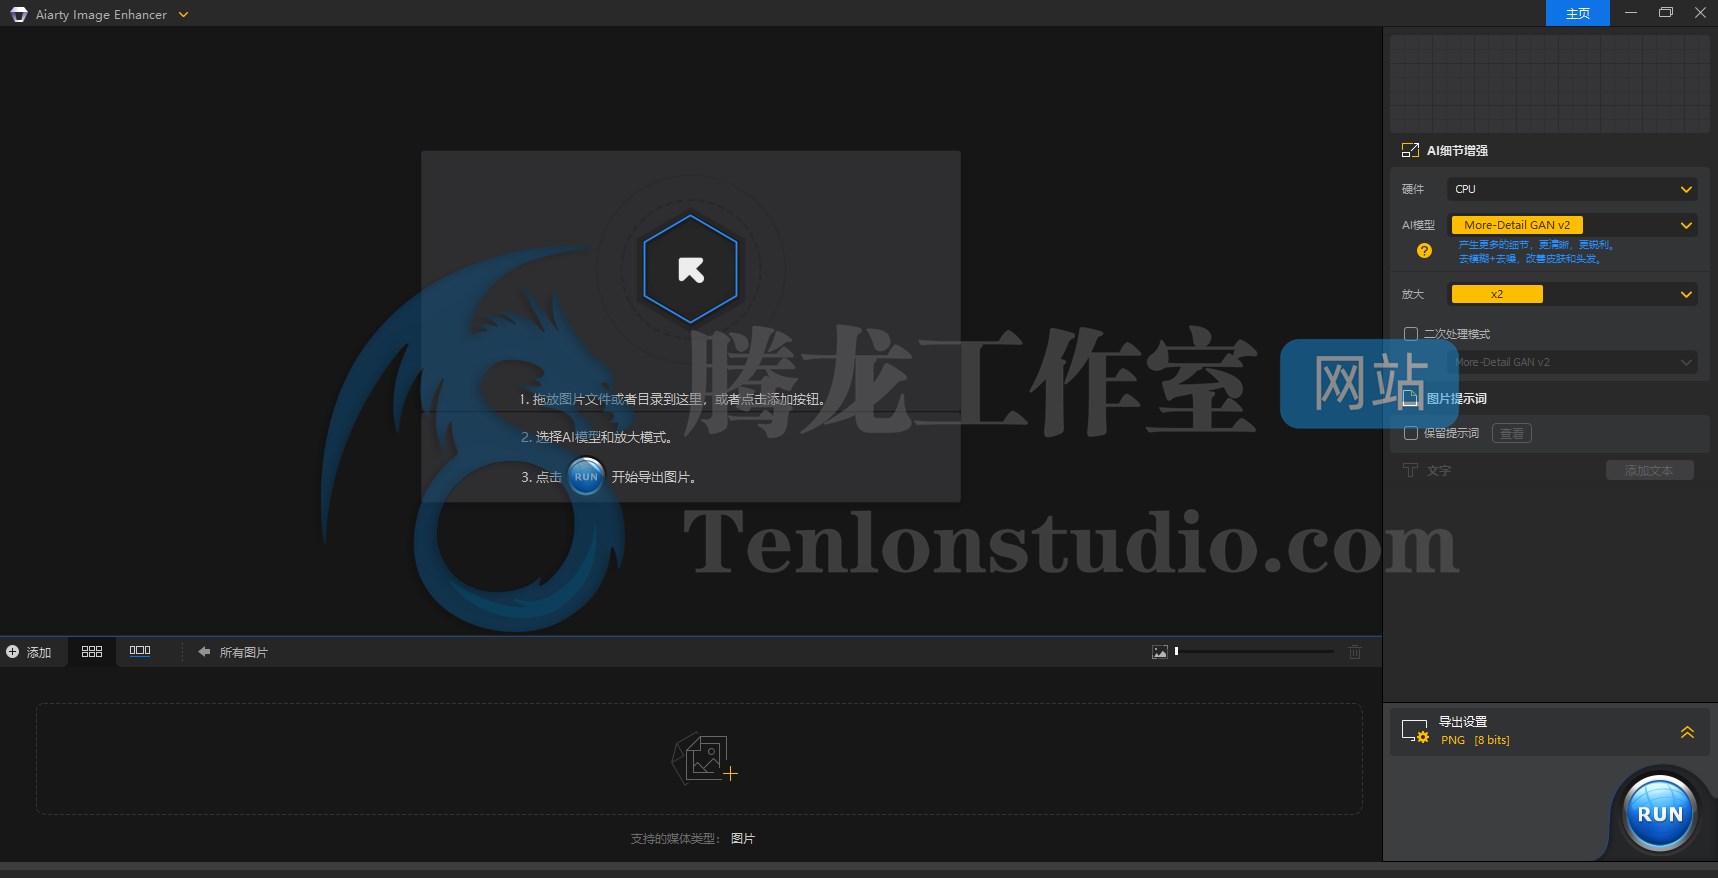1718x878 pixels.
Task: Click the 添加 add button
Action: pyautogui.click(x=28, y=652)
